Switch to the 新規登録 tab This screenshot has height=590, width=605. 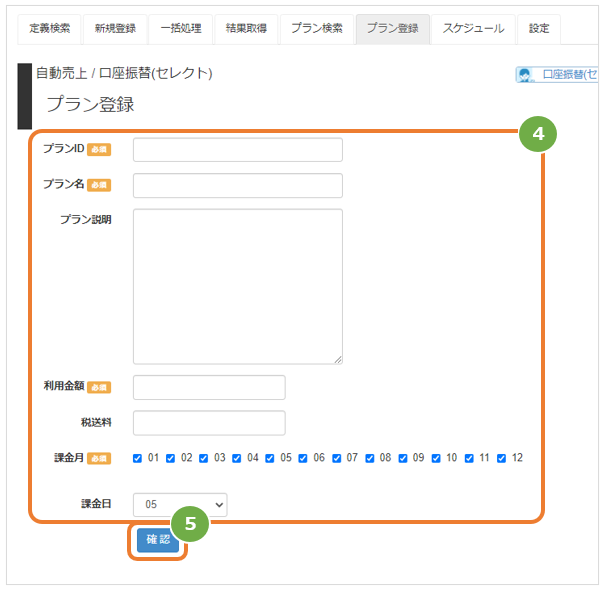115,29
